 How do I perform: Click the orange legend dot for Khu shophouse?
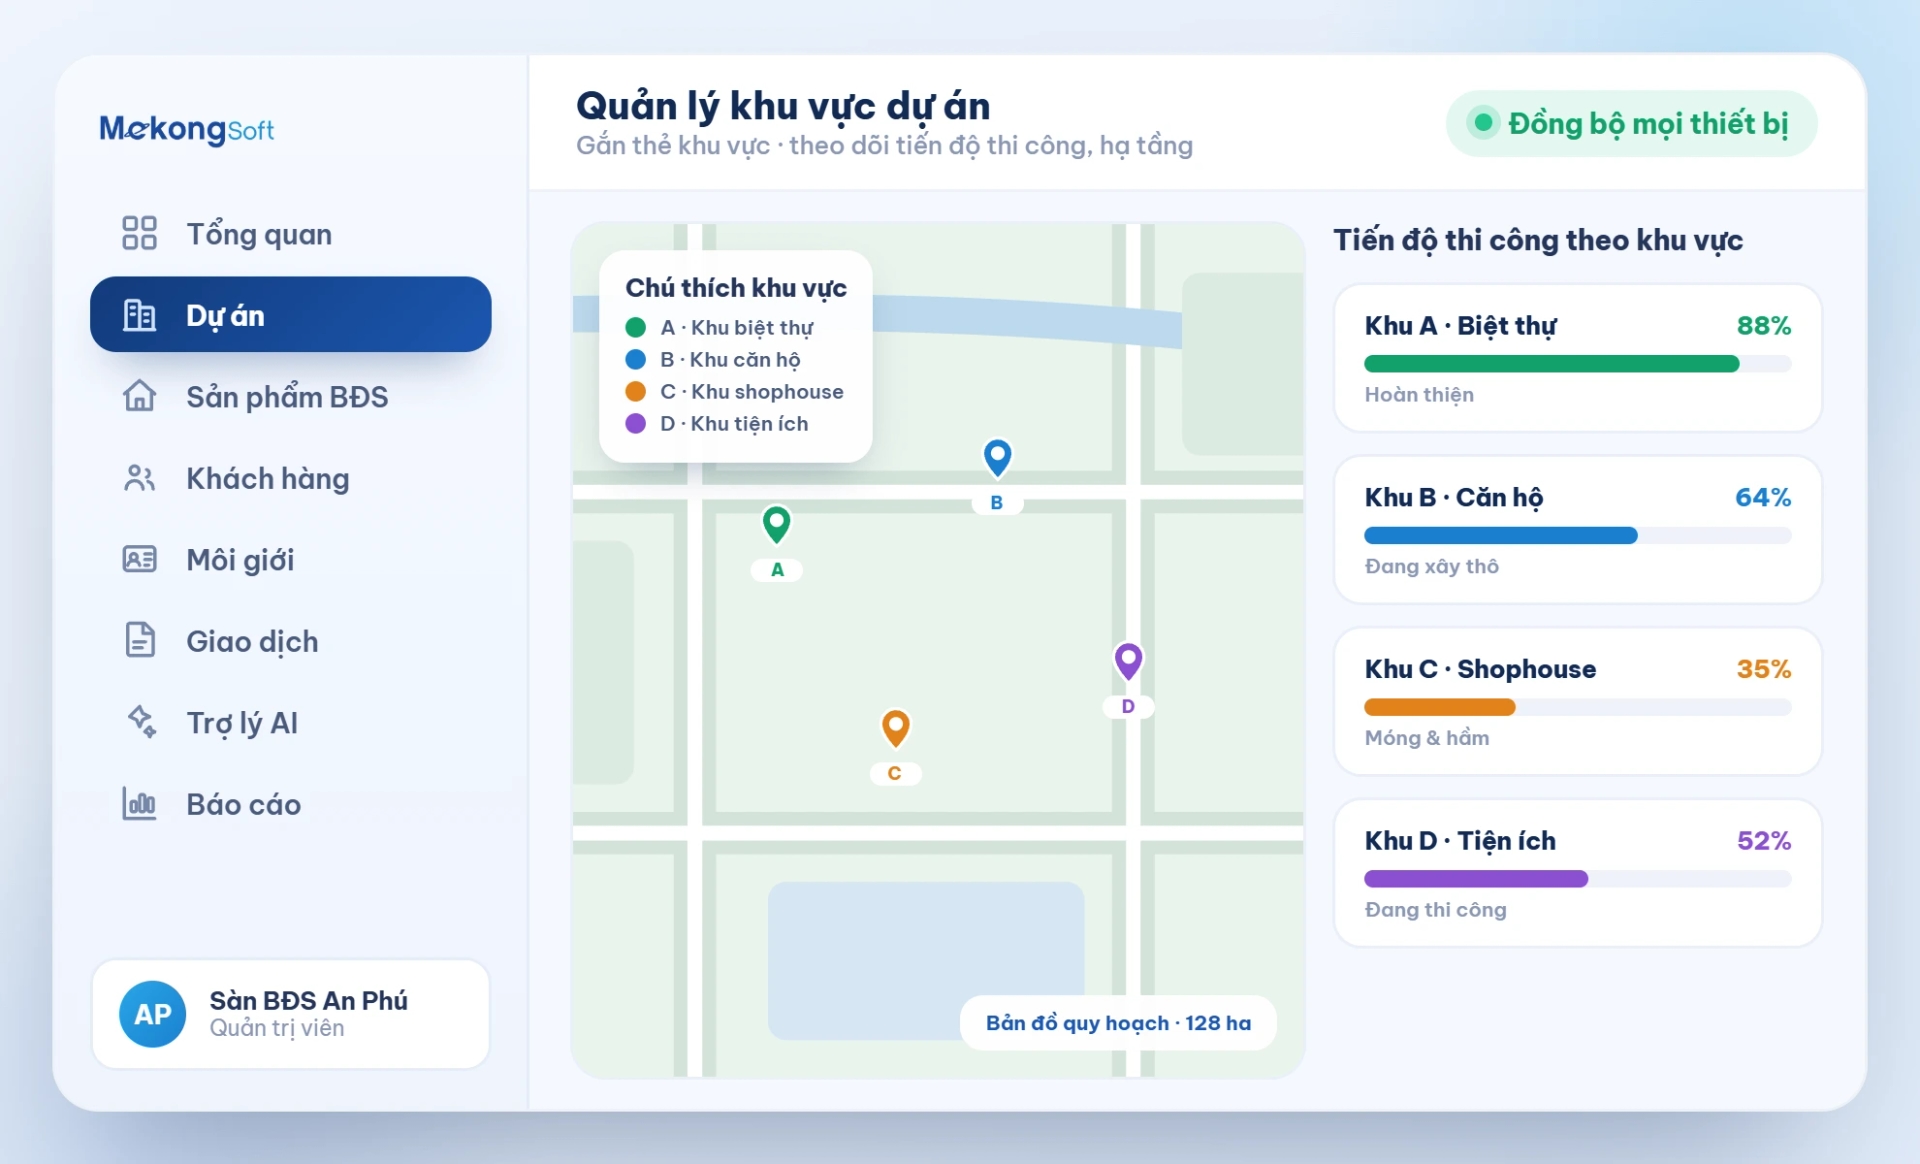point(635,391)
